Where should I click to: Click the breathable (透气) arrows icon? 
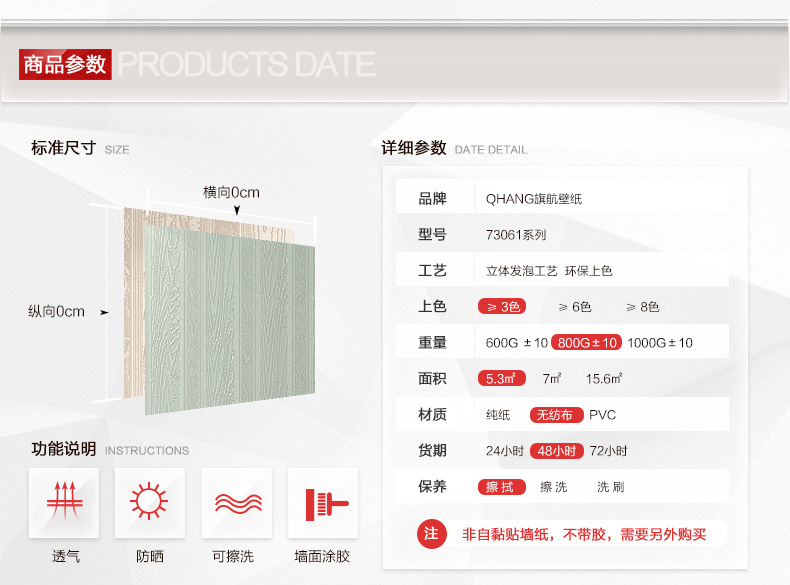click(64, 502)
